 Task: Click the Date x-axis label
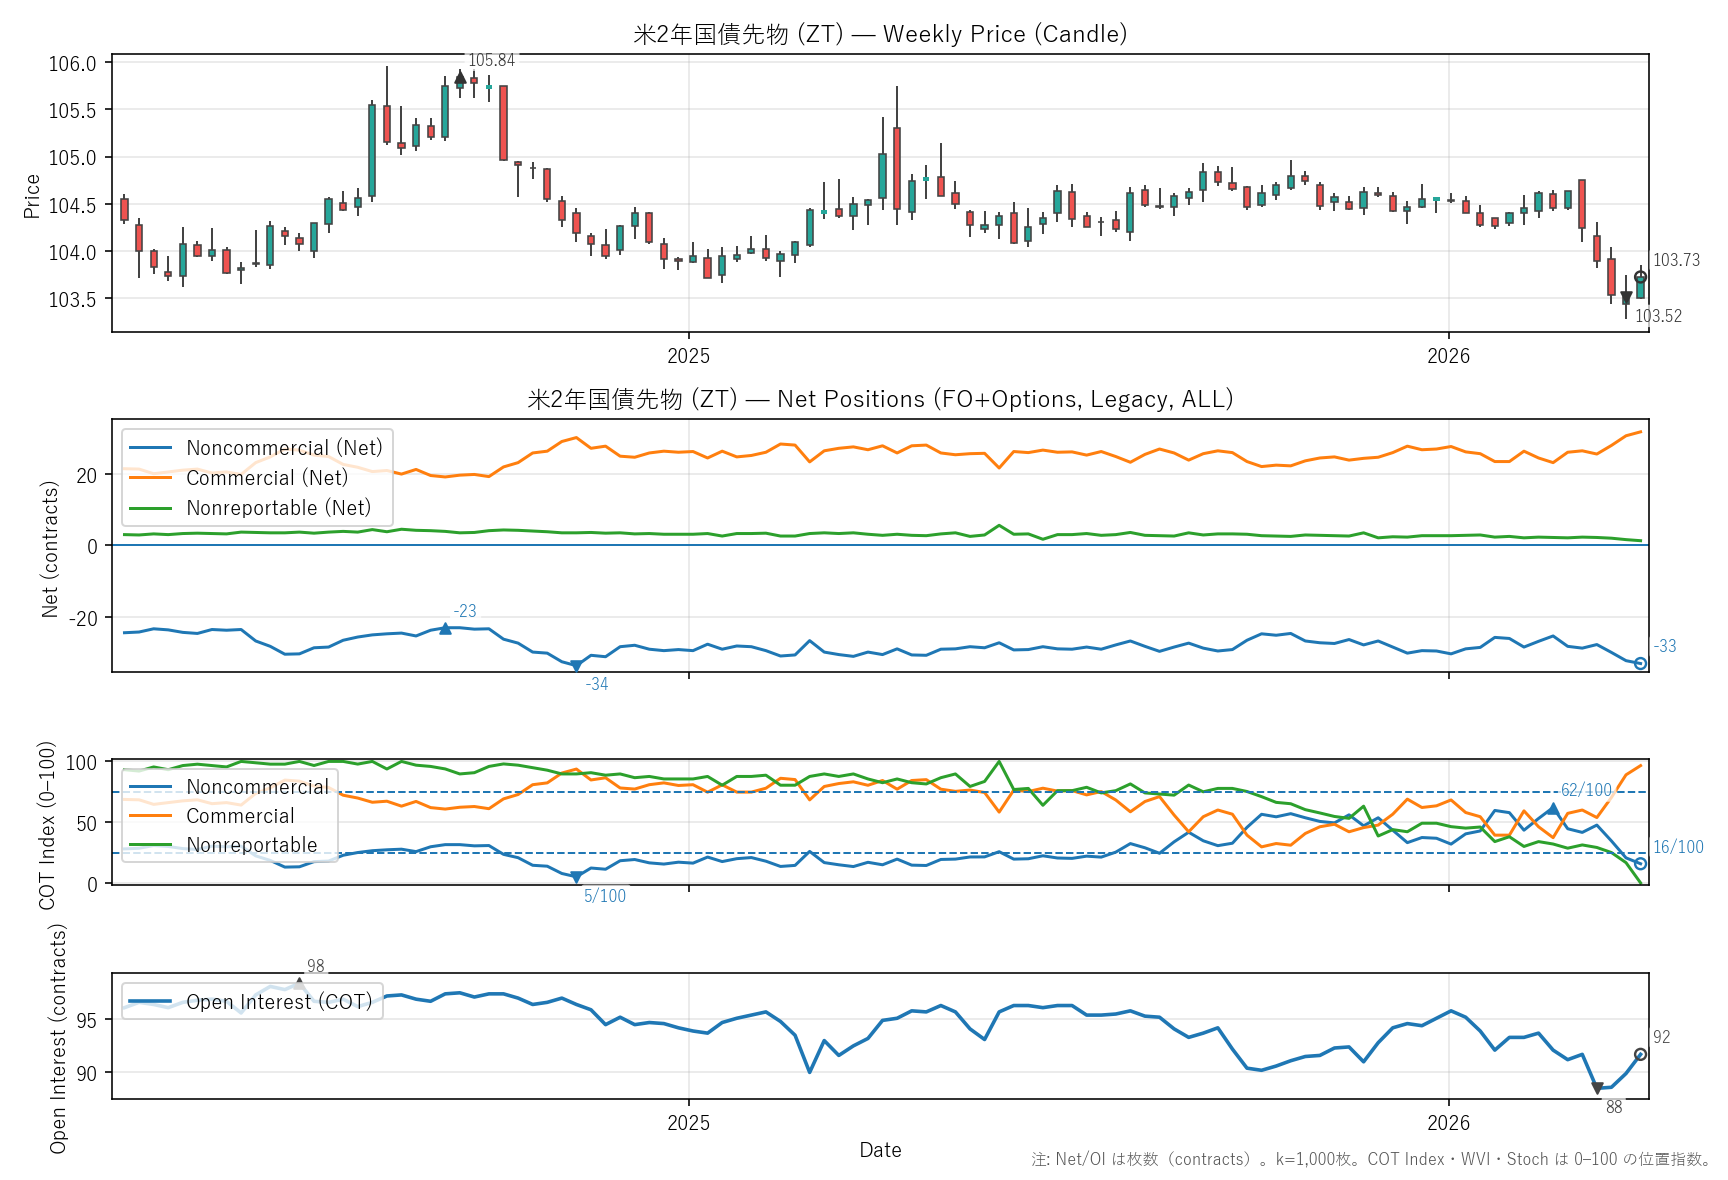(880, 1150)
